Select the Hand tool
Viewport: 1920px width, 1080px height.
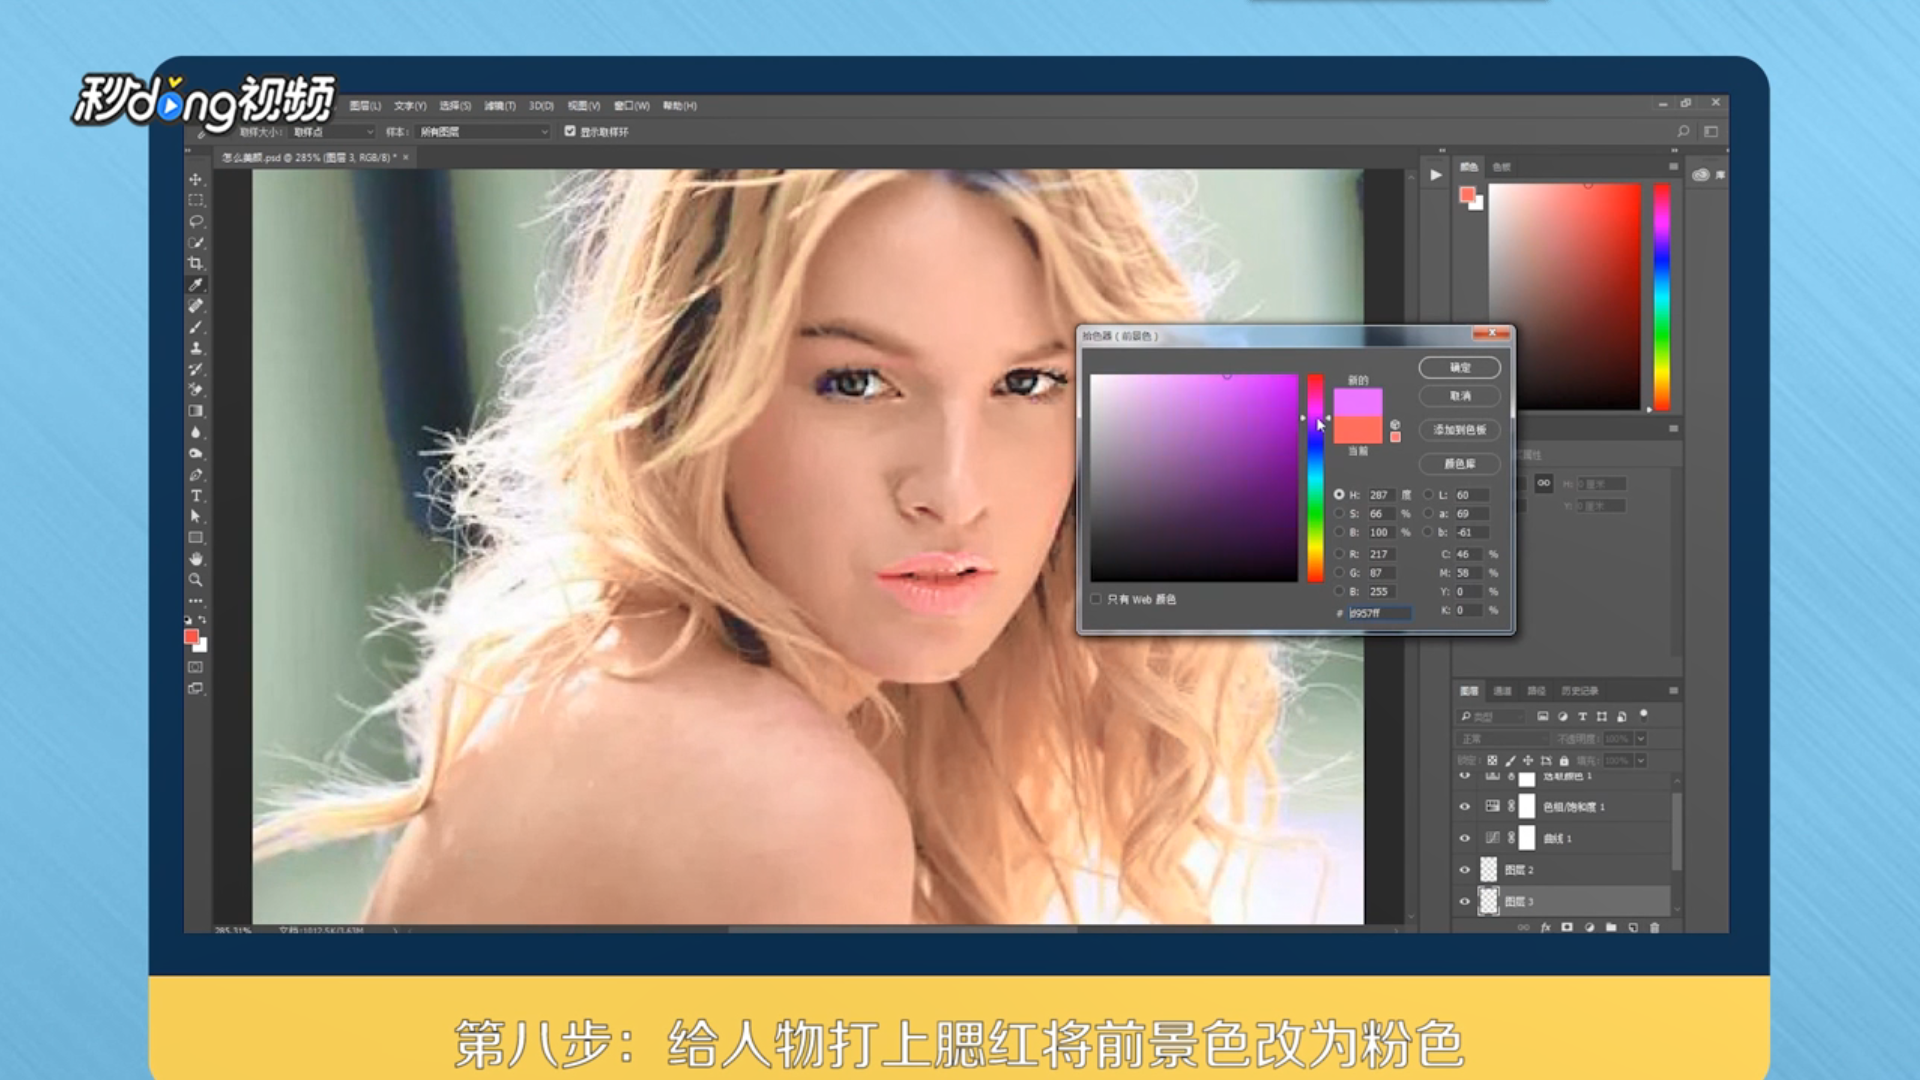196,558
